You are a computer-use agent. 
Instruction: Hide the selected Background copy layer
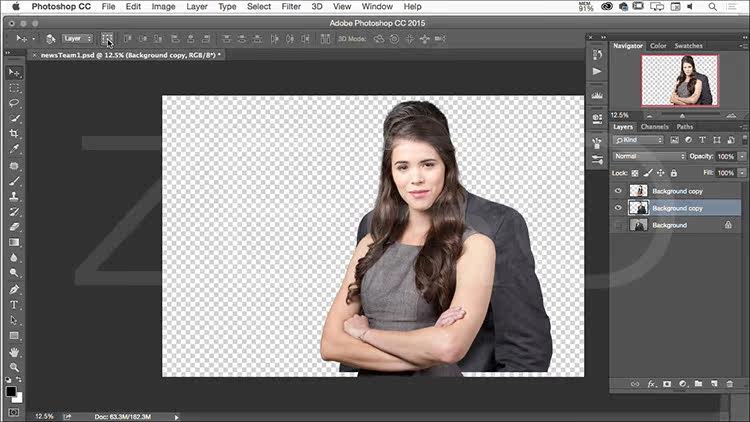coord(618,208)
